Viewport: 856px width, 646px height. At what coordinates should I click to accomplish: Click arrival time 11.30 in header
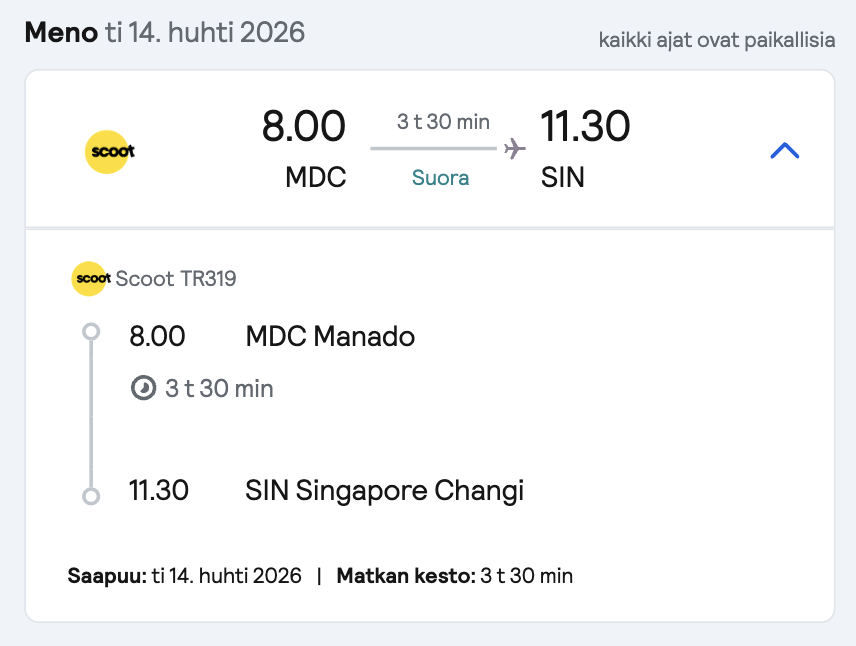tap(585, 126)
